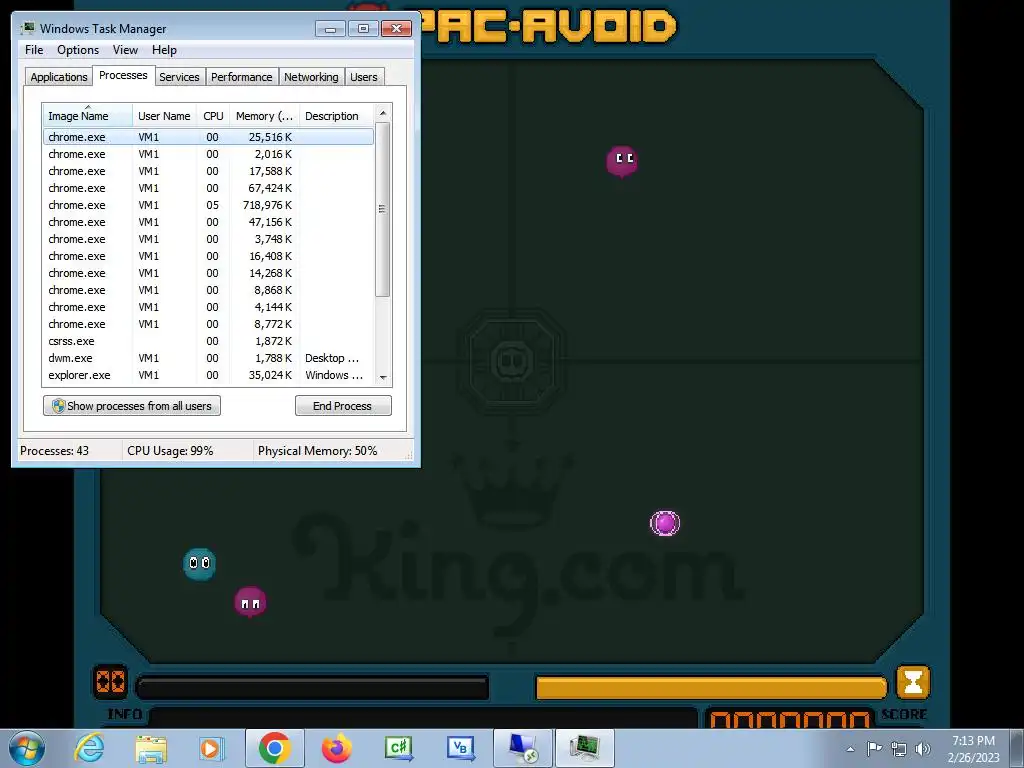Image resolution: width=1024 pixels, height=768 pixels.
Task: Click the process list scroll down arrow
Action: point(383,377)
